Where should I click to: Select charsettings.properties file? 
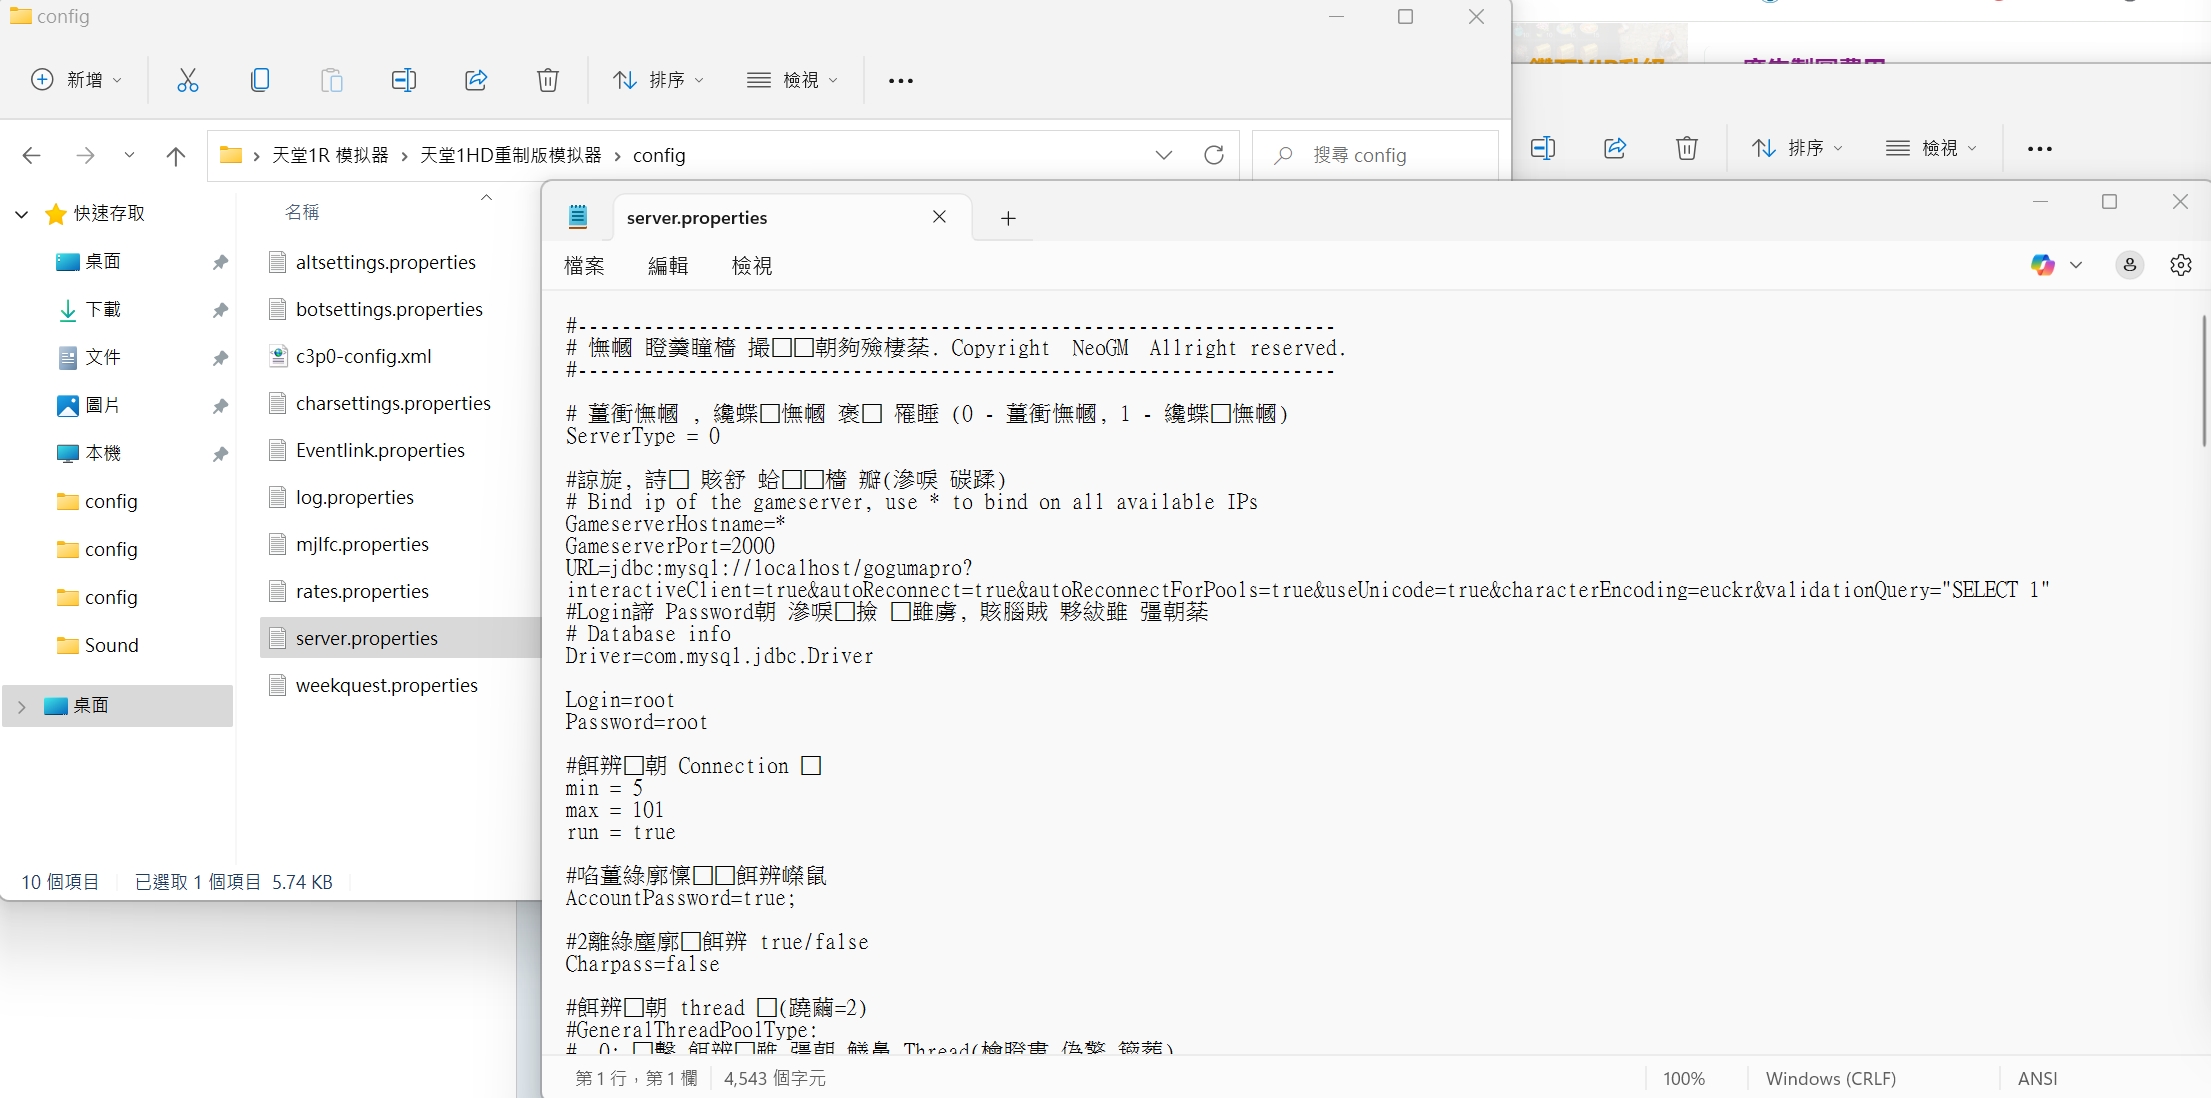(x=393, y=403)
